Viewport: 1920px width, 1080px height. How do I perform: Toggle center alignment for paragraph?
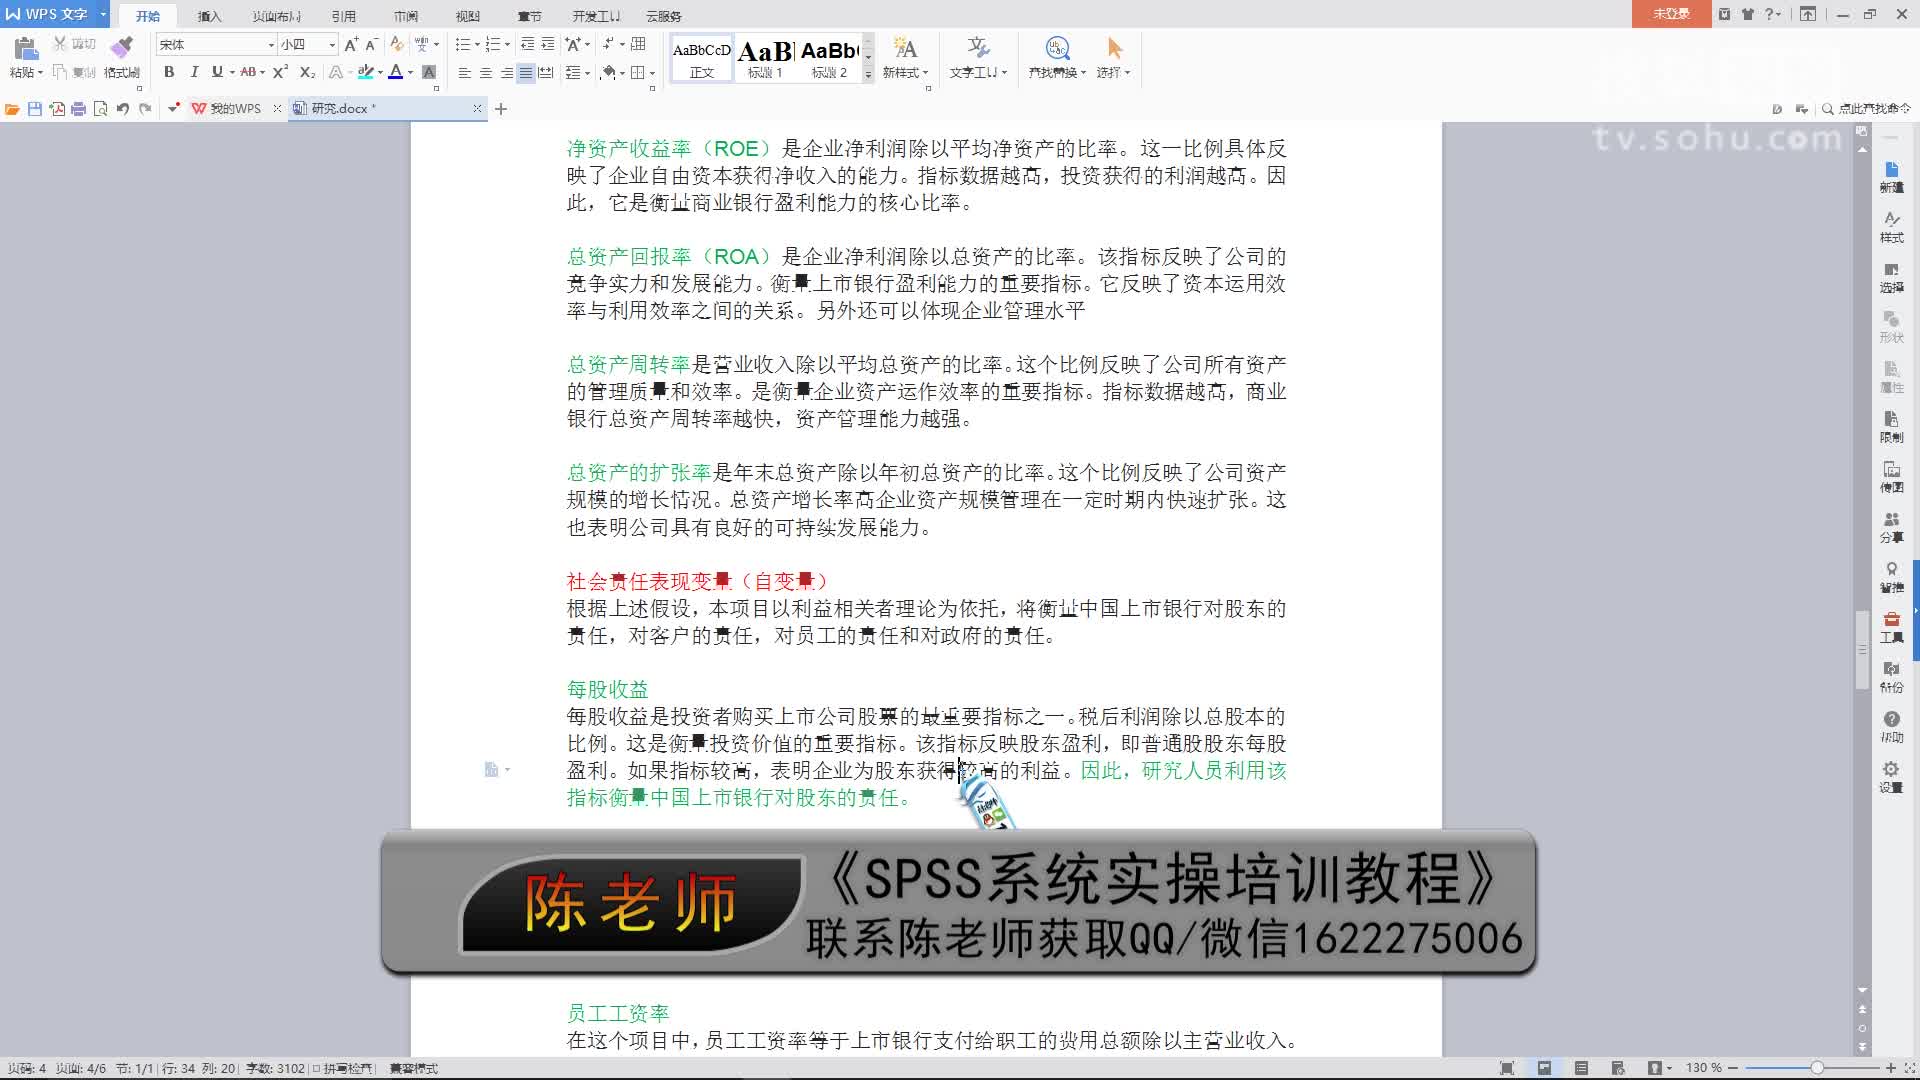click(487, 72)
